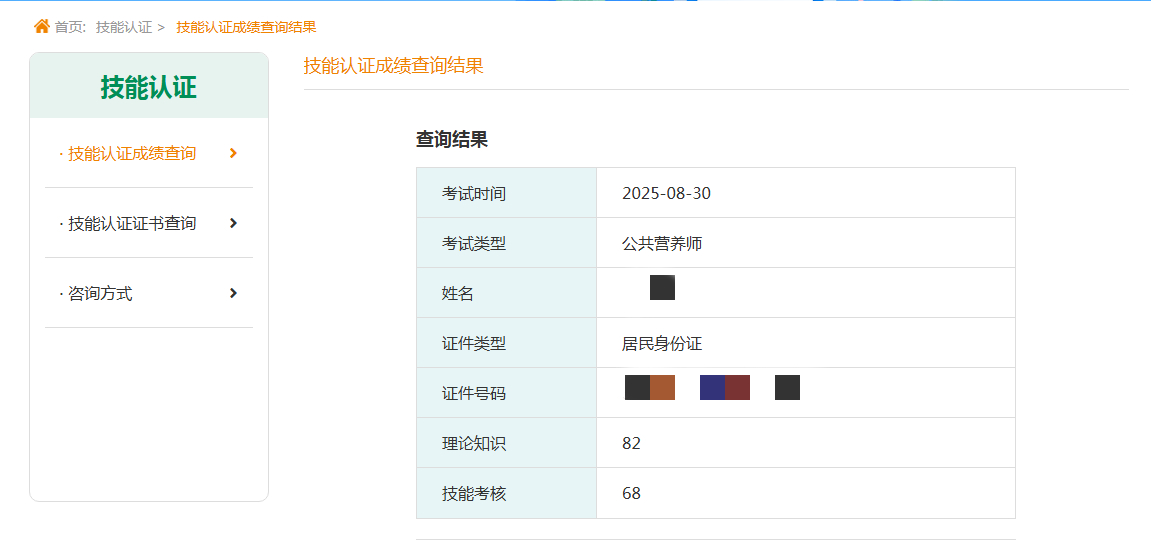Screen dimensions: 1151x540
Task: Click orange chevron beside 技能认证成绩查询
Action: click(x=233, y=153)
